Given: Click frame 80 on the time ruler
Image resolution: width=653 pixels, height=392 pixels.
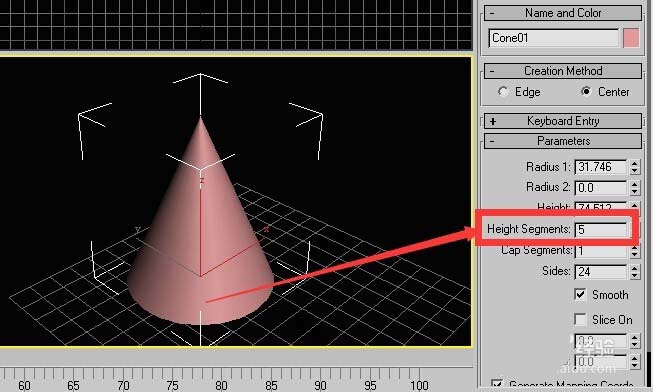Looking at the screenshot, I should pos(221,385).
